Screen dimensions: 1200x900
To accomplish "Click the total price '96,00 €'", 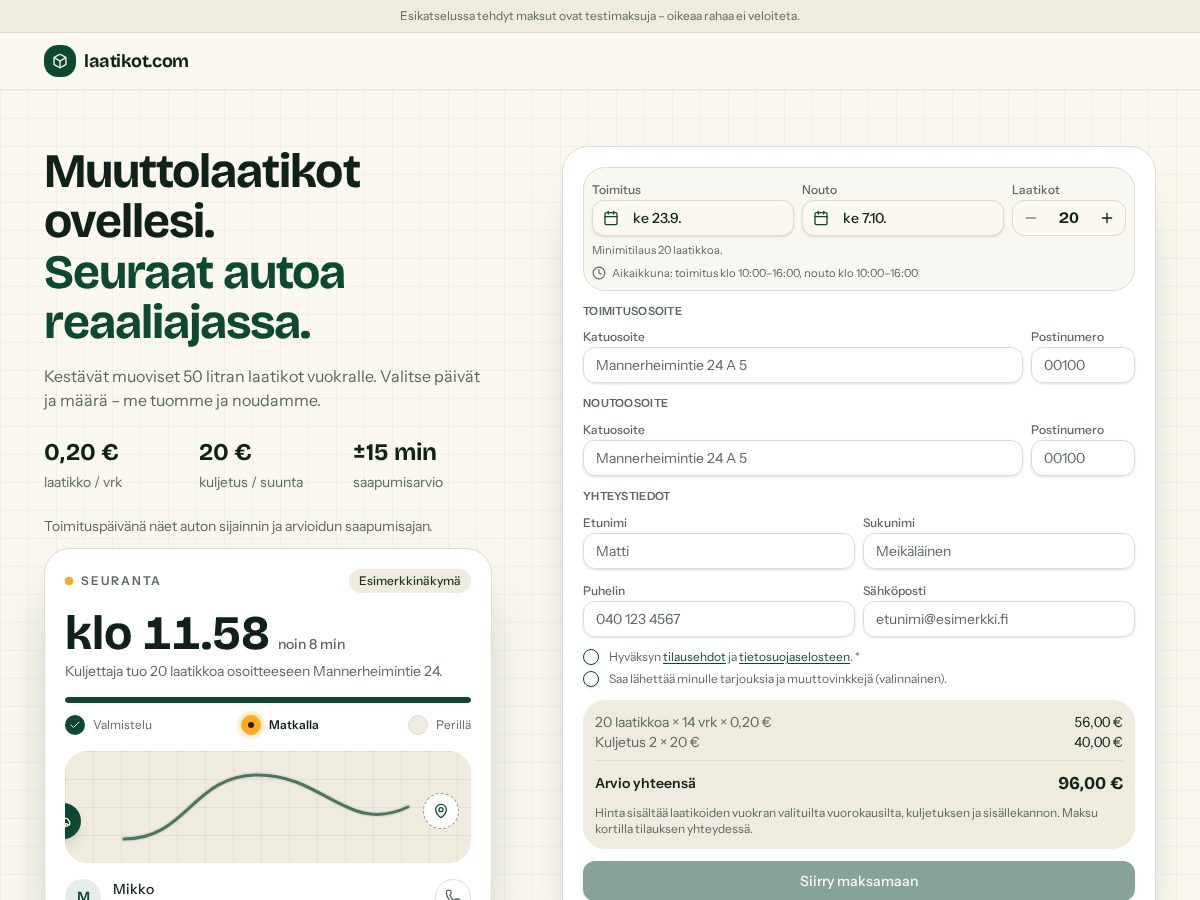I will point(1090,783).
